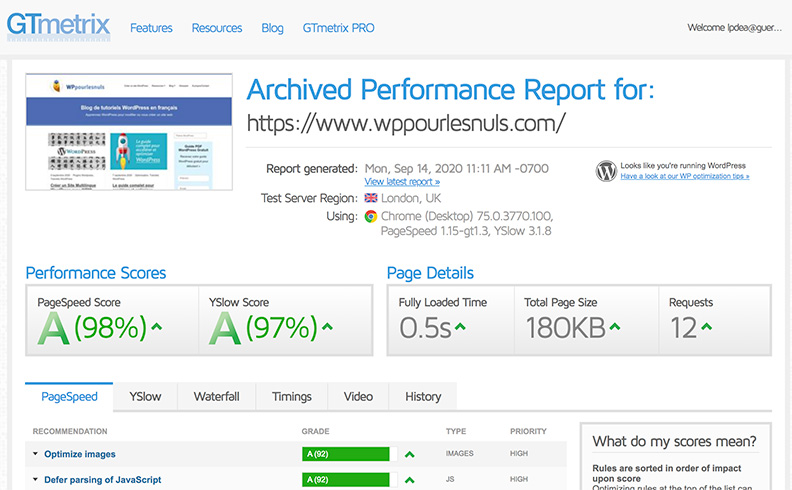
Task: Click the PRIORITY column header
Action: [528, 431]
